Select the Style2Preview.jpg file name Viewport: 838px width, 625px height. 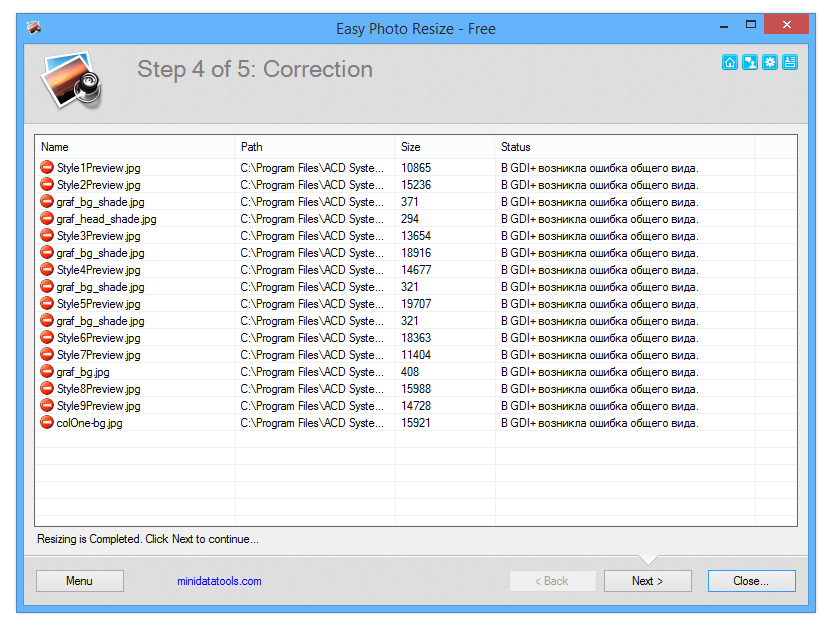point(99,185)
